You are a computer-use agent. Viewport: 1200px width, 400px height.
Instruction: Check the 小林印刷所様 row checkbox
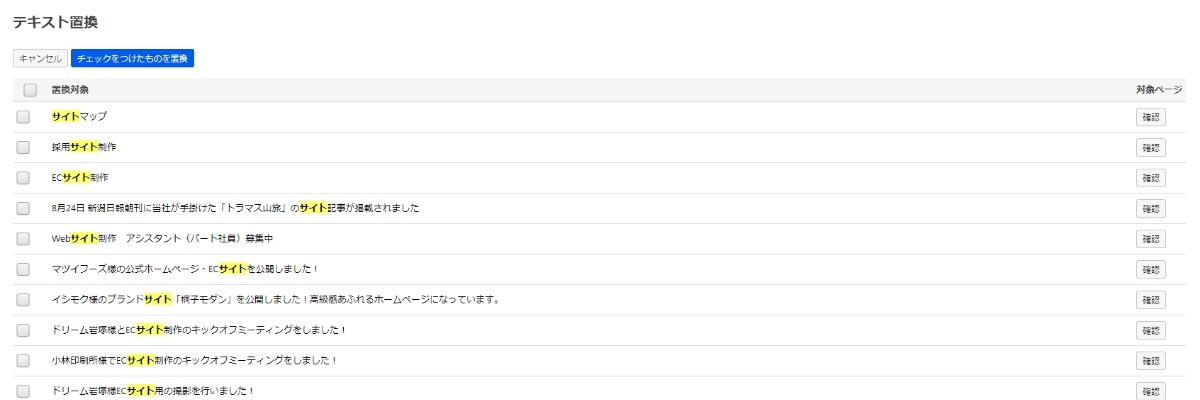(x=23, y=361)
